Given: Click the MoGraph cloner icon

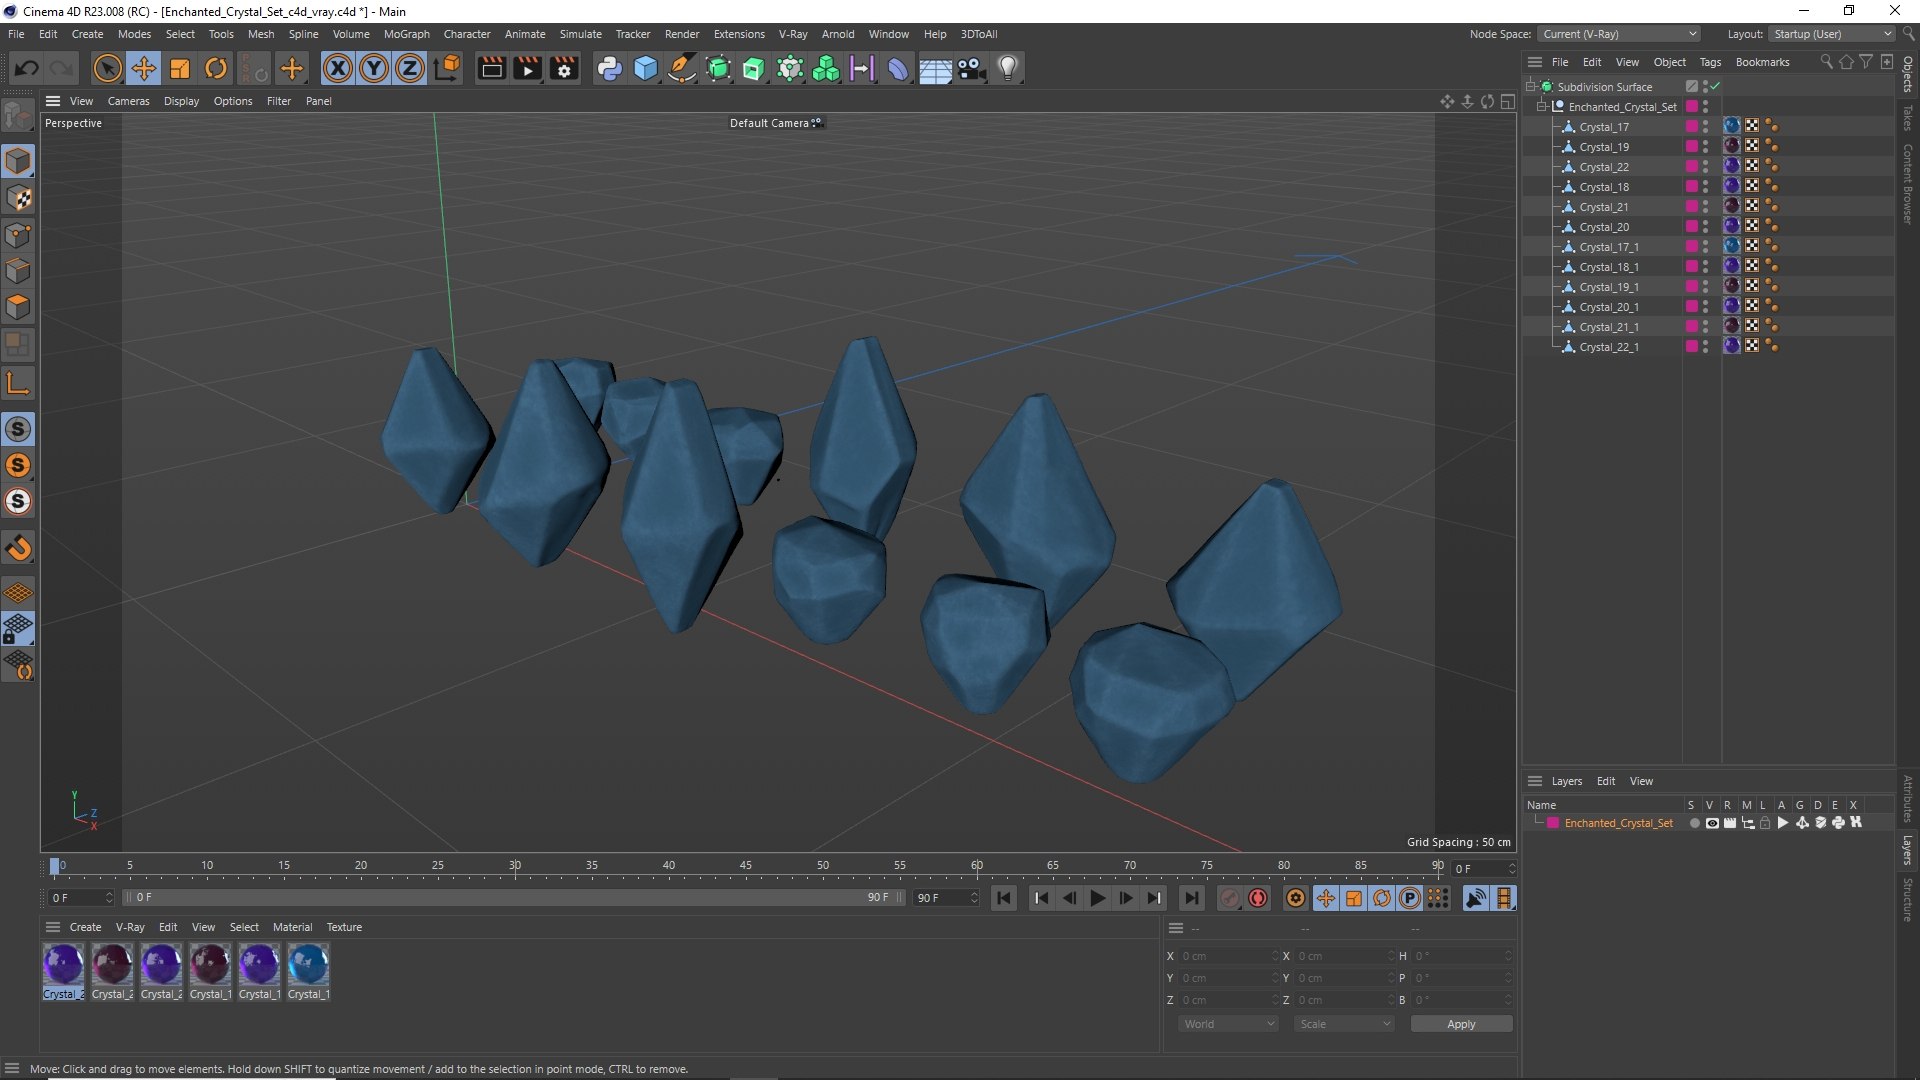Looking at the screenshot, I should [826, 68].
